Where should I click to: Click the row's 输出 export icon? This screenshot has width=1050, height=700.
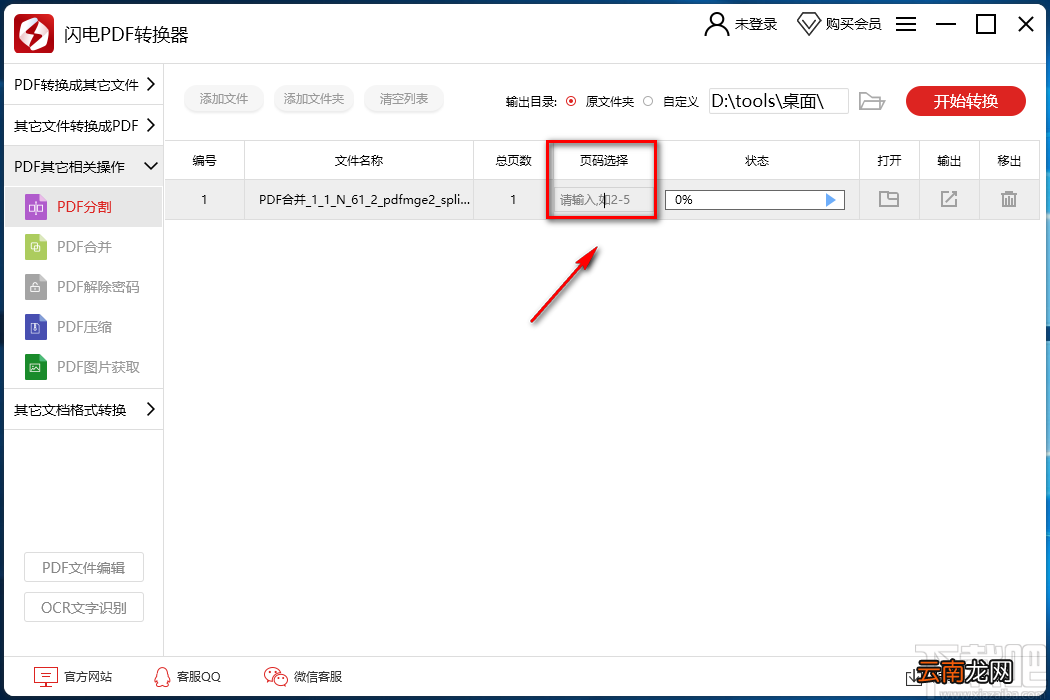pos(949,199)
